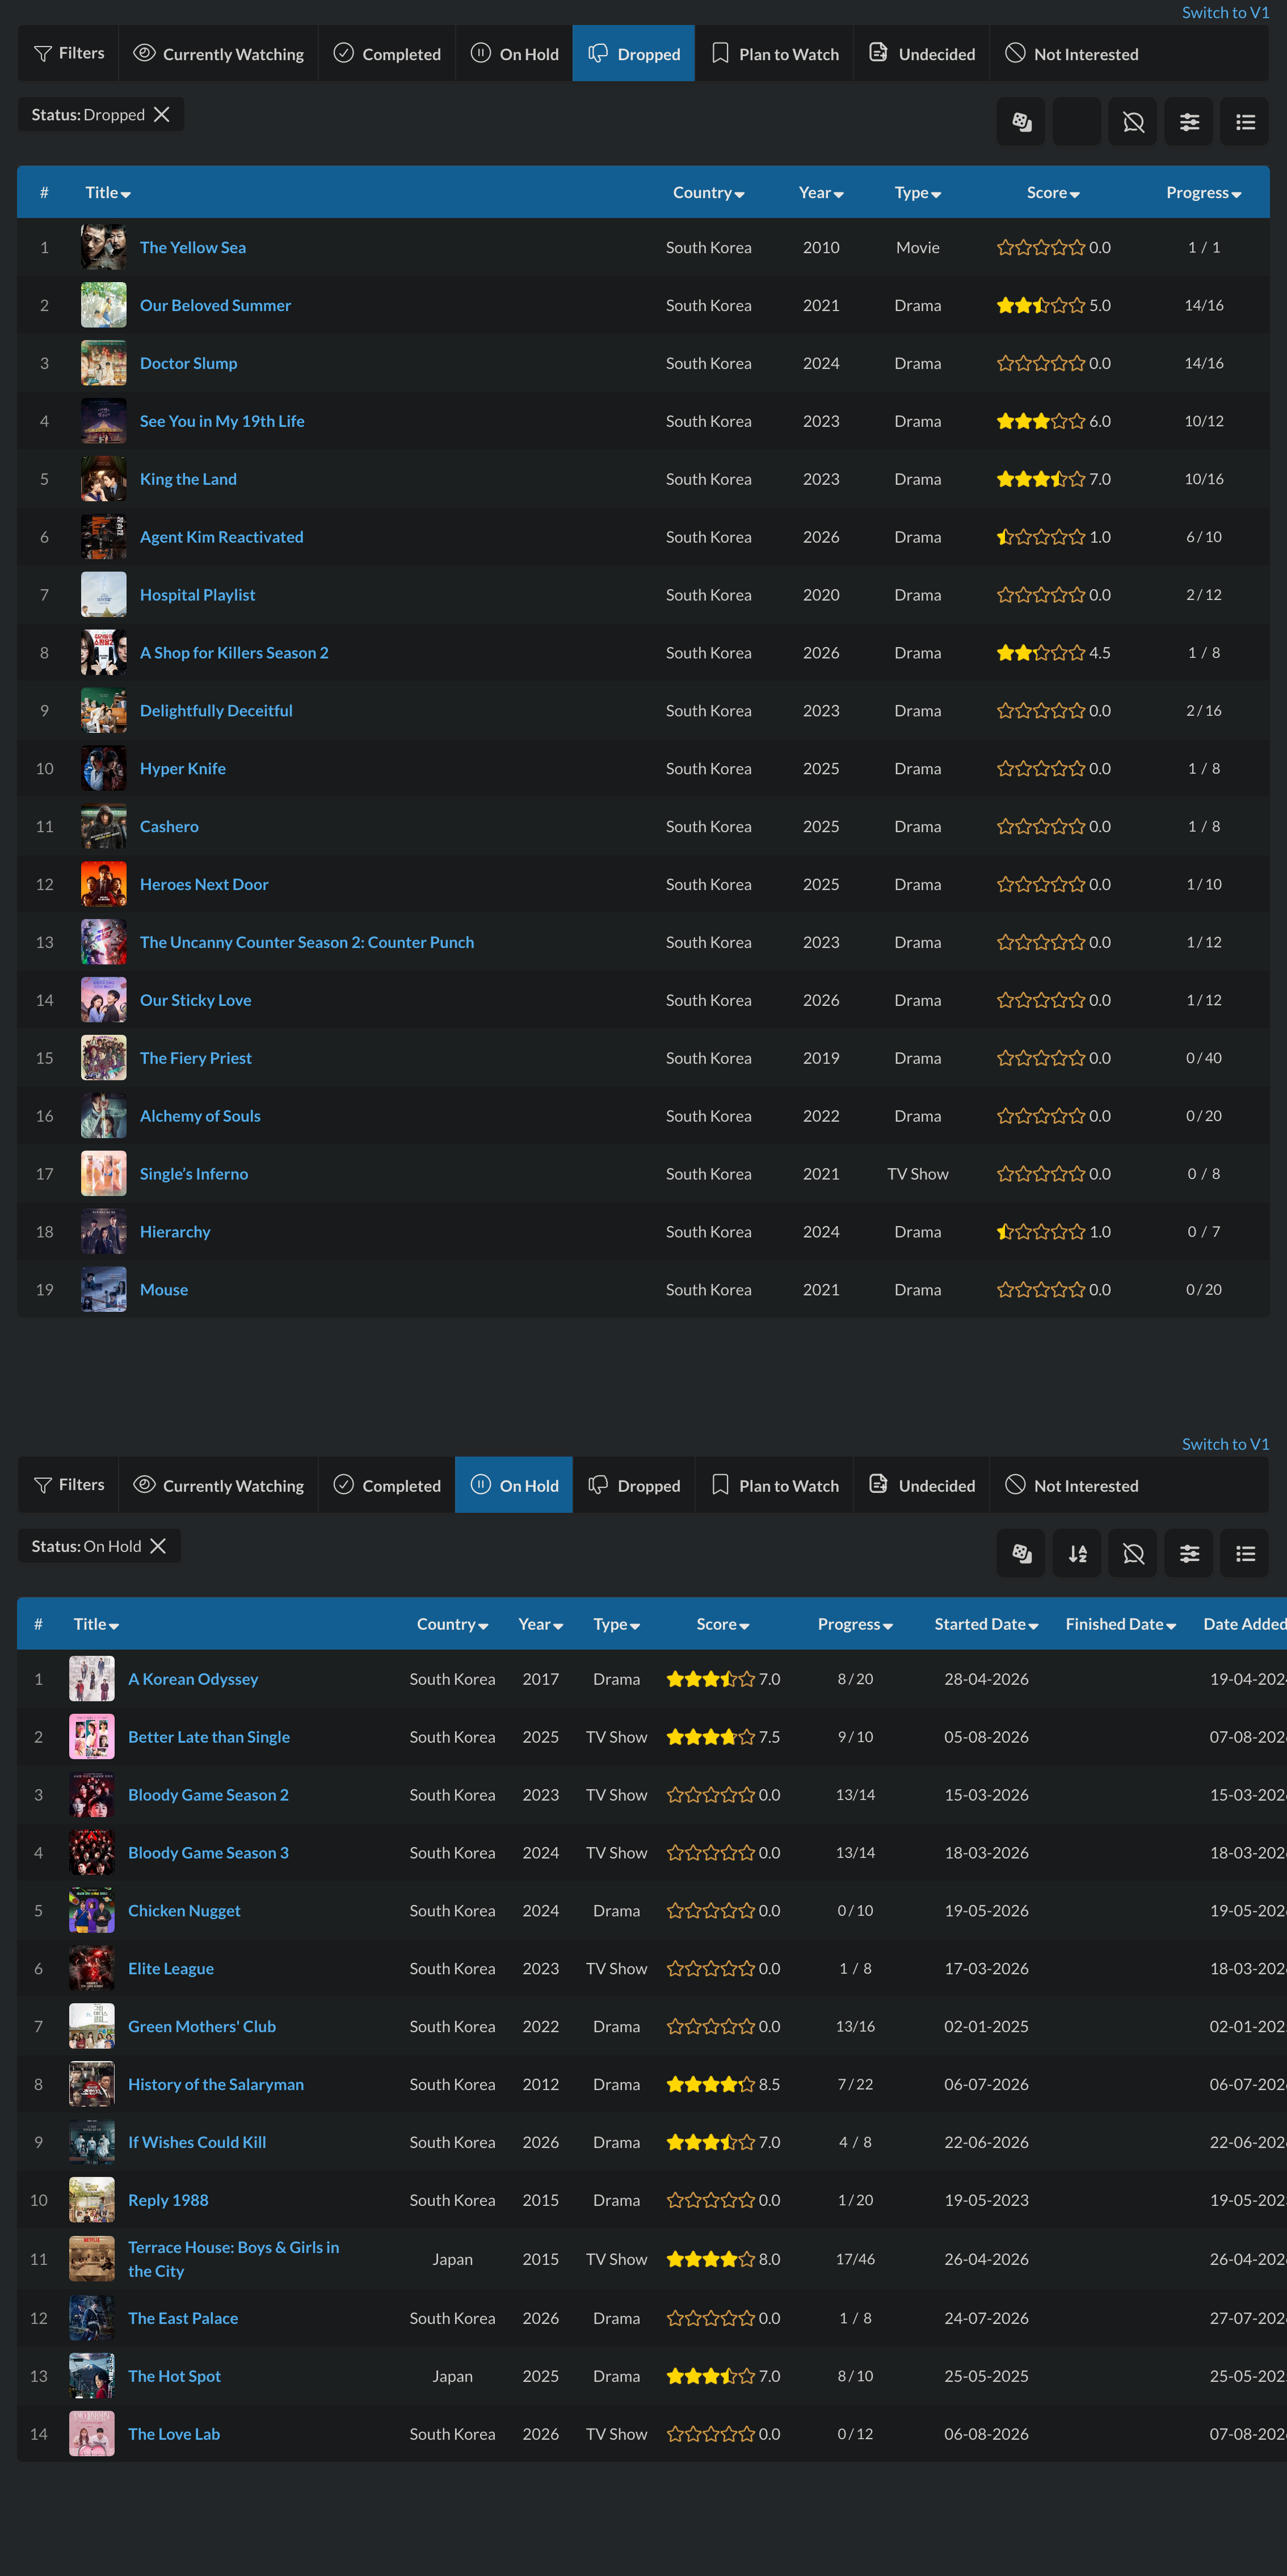Click the Heroes Next Door poster thumbnail
The width and height of the screenshot is (1287, 2576).
click(103, 884)
